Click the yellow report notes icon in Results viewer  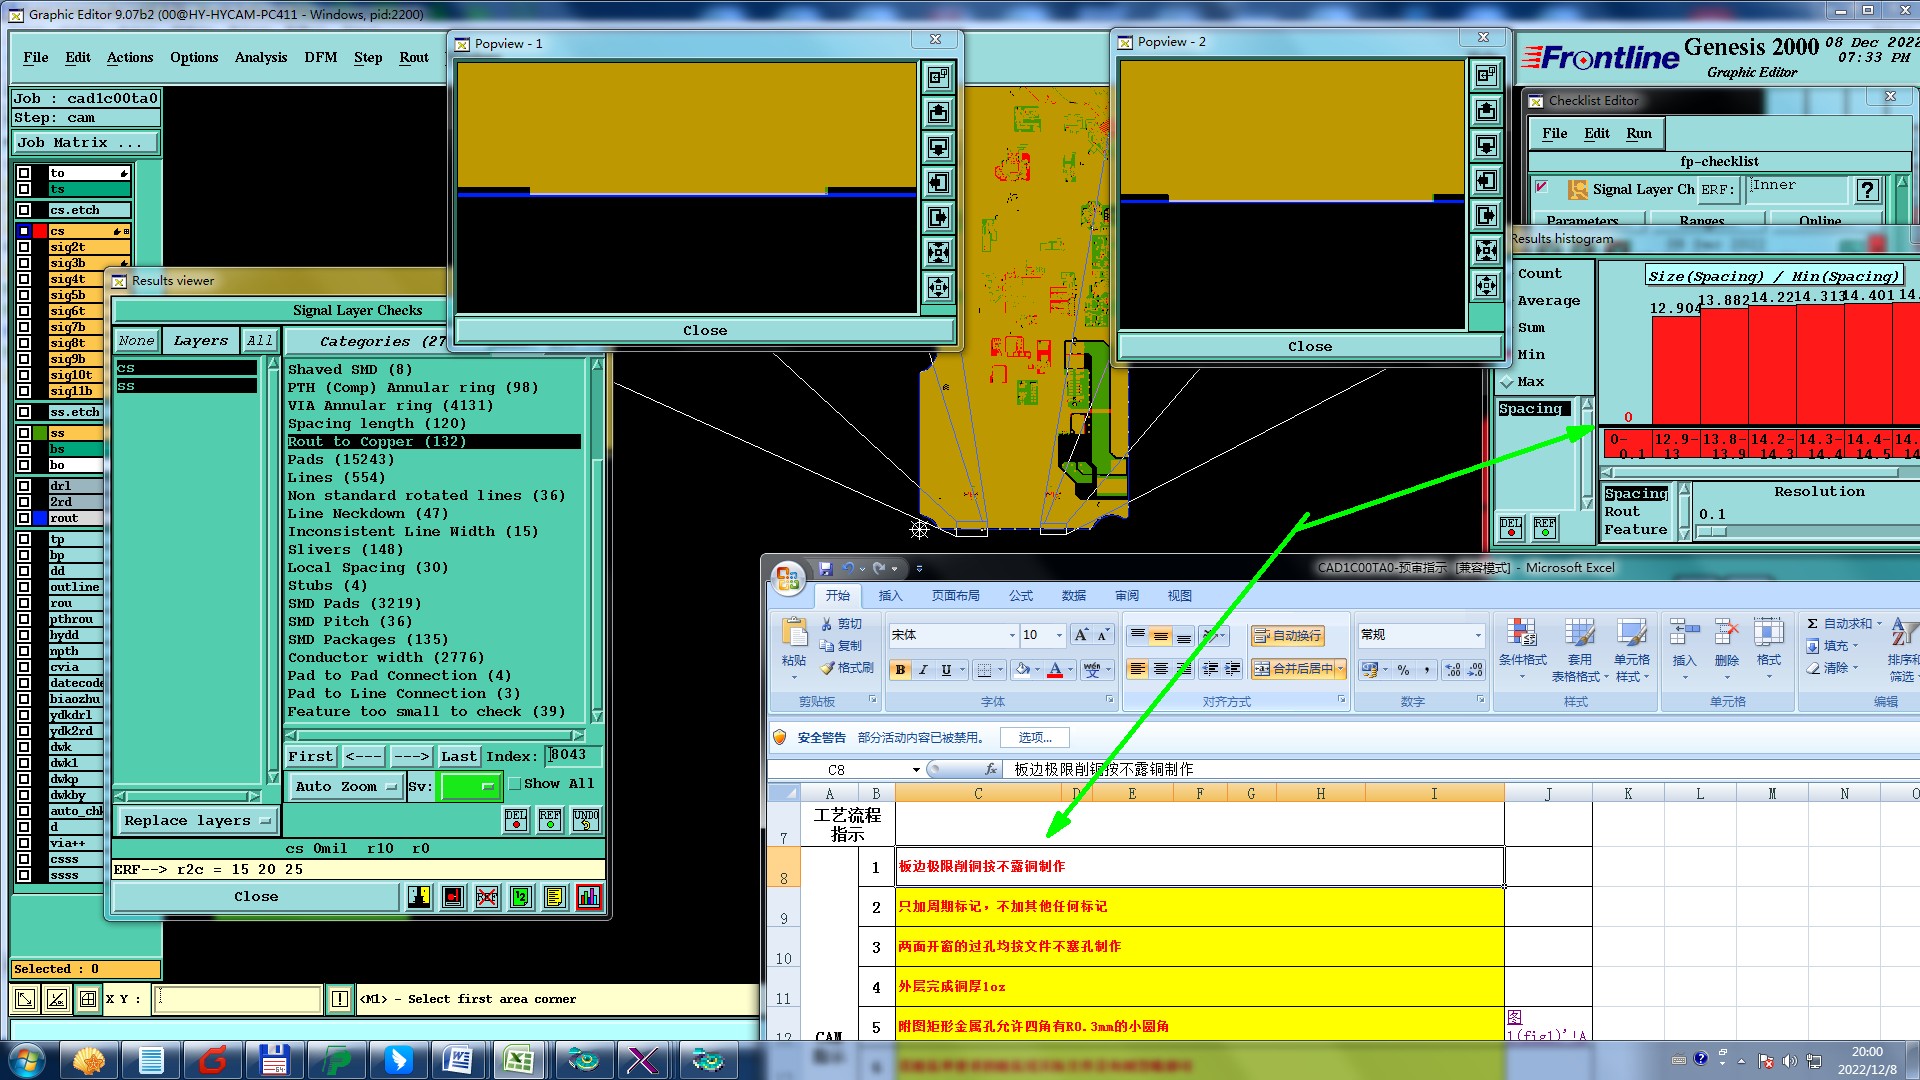[555, 897]
